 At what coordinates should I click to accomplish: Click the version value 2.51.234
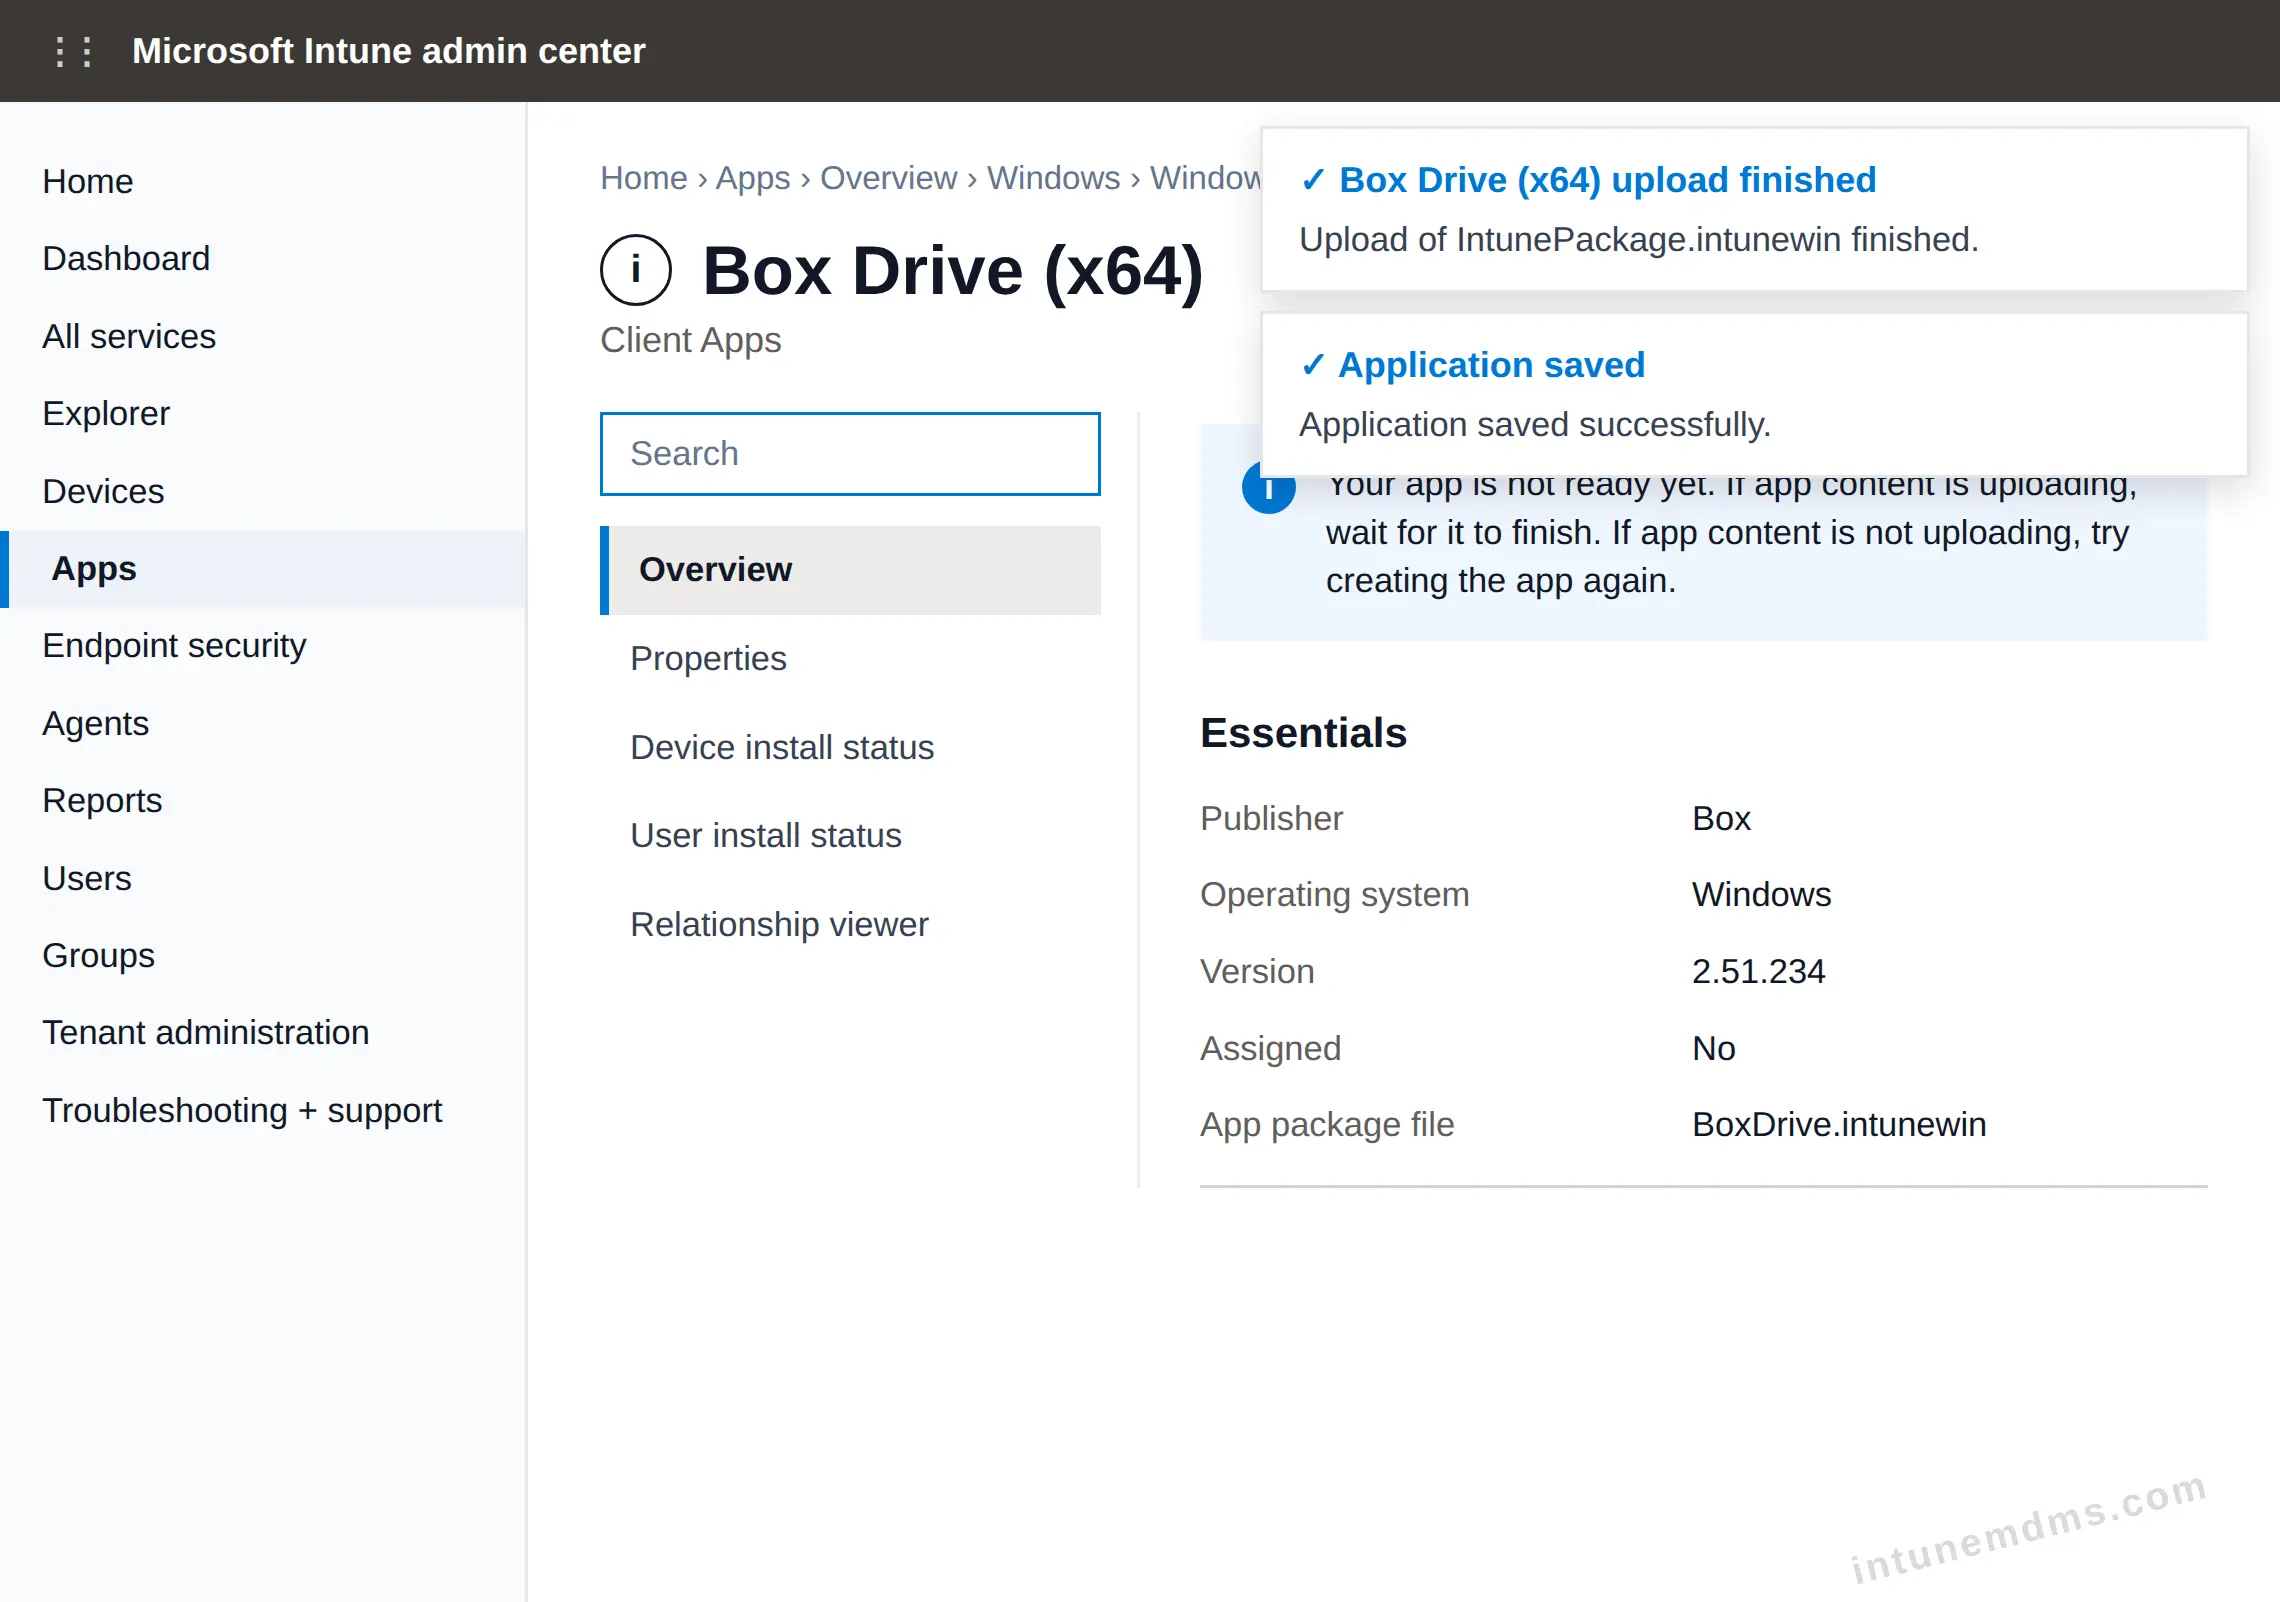click(x=1758, y=971)
